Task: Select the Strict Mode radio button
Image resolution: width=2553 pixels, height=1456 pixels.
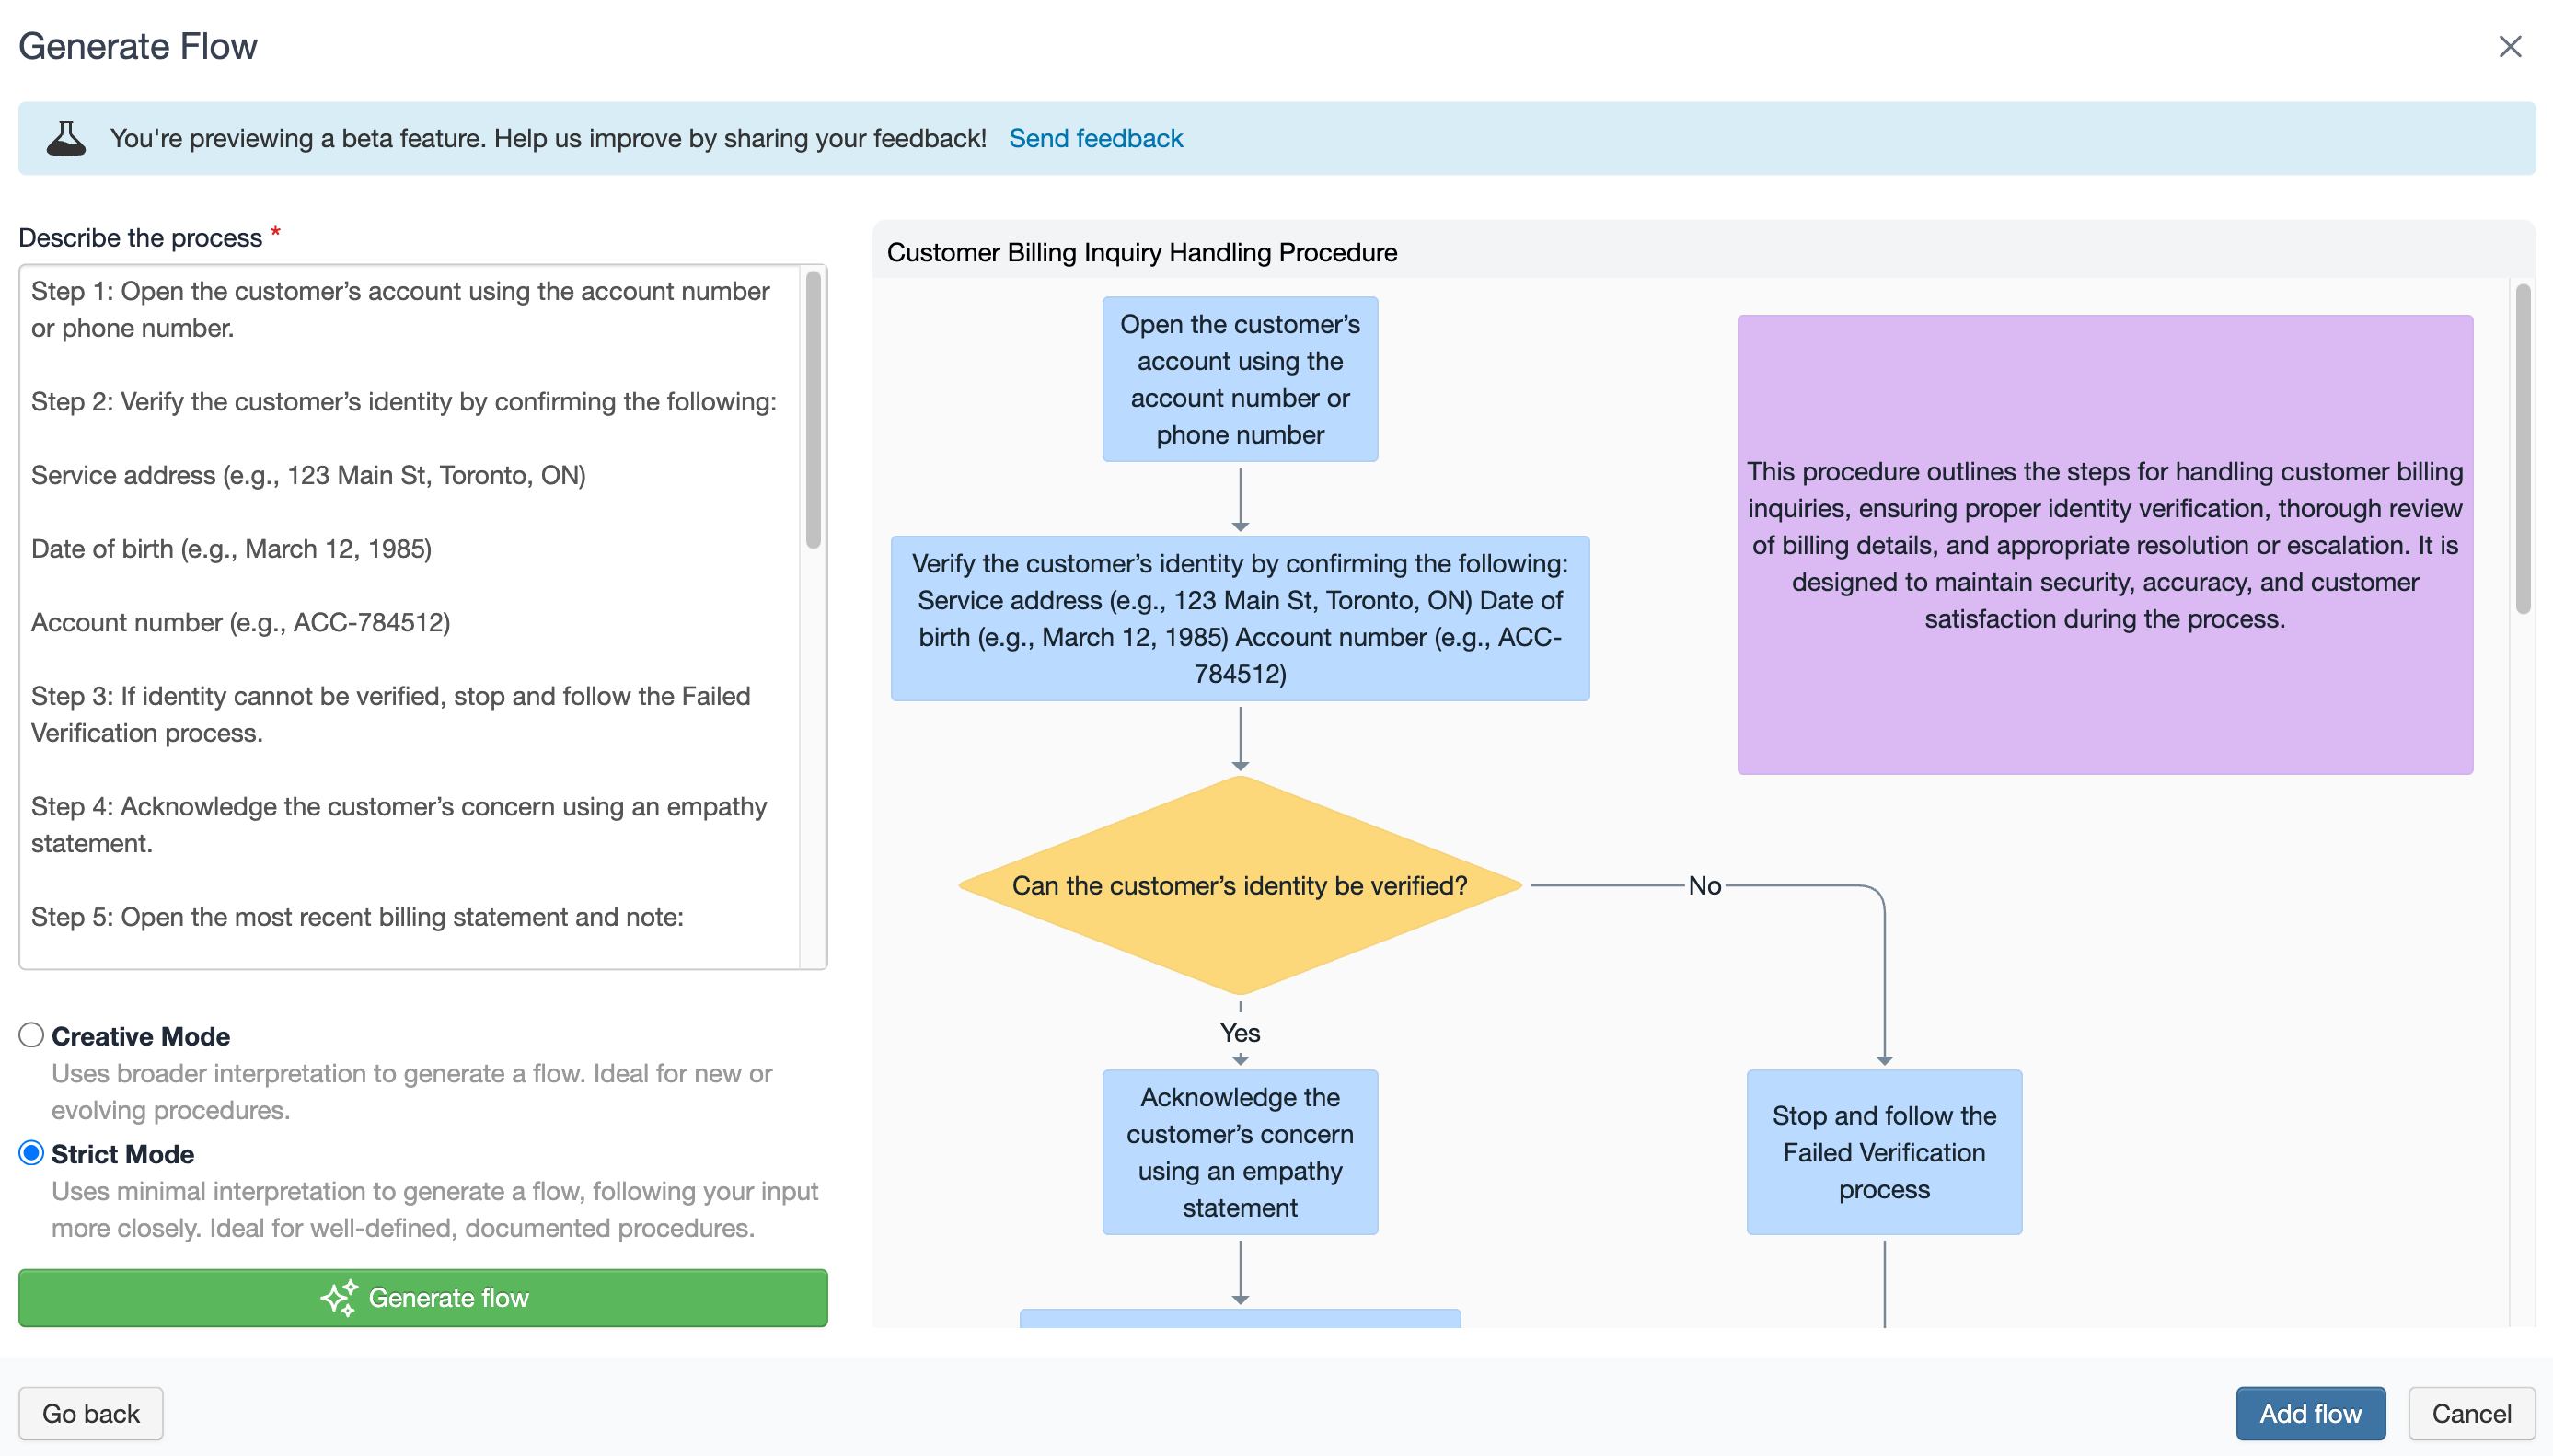Action: [x=32, y=1153]
